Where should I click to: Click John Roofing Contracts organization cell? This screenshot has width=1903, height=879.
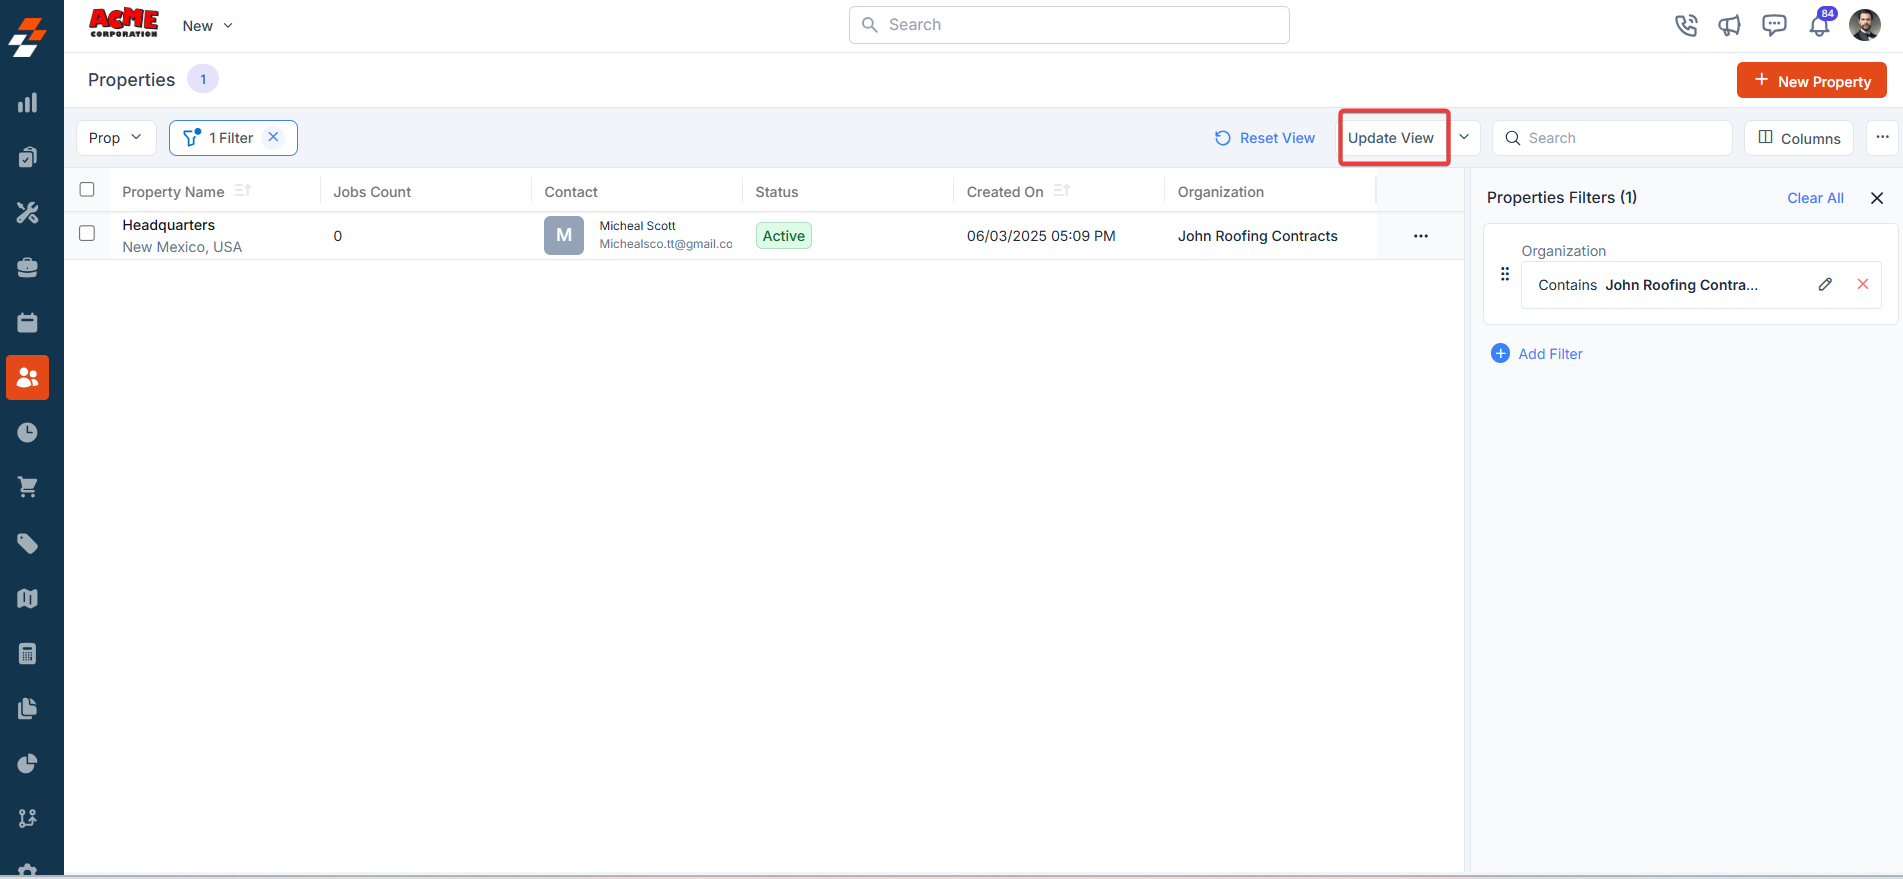(x=1258, y=236)
